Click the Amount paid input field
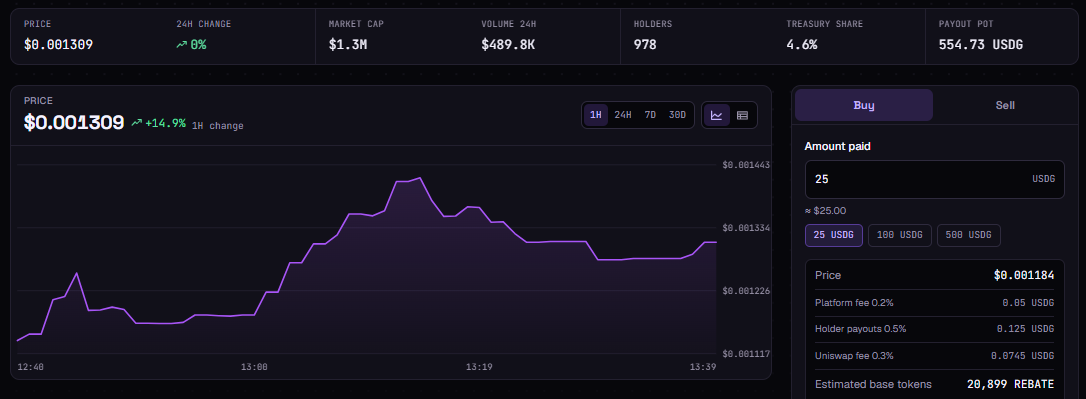The height and width of the screenshot is (399, 1086). 934,179
